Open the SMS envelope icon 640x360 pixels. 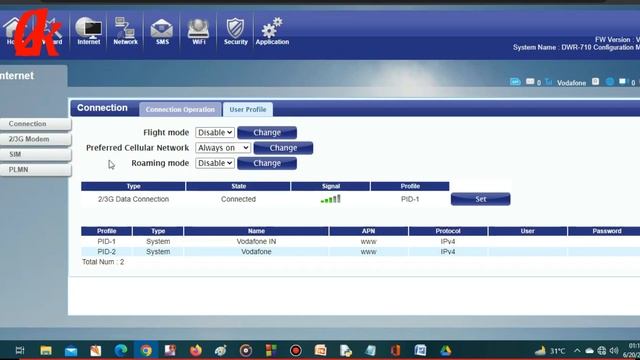pyautogui.click(x=162, y=31)
